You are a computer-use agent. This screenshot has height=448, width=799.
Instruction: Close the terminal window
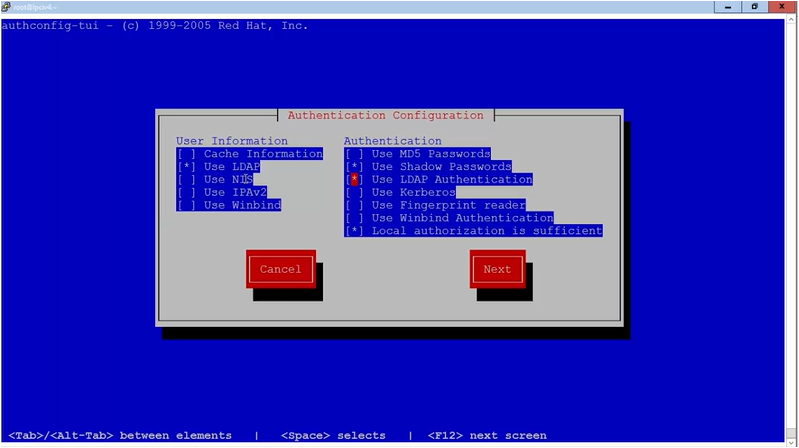click(782, 6)
